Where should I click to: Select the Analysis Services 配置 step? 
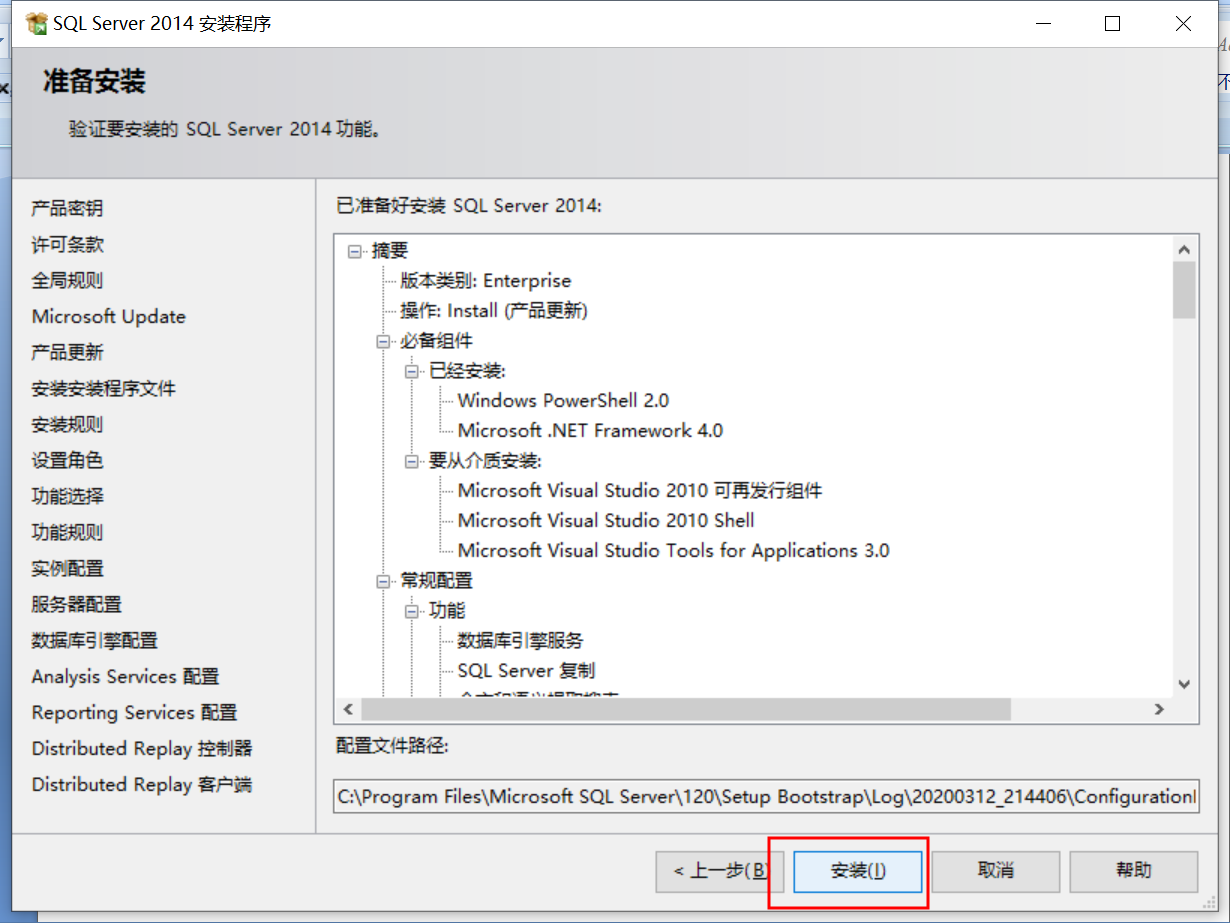[125, 676]
